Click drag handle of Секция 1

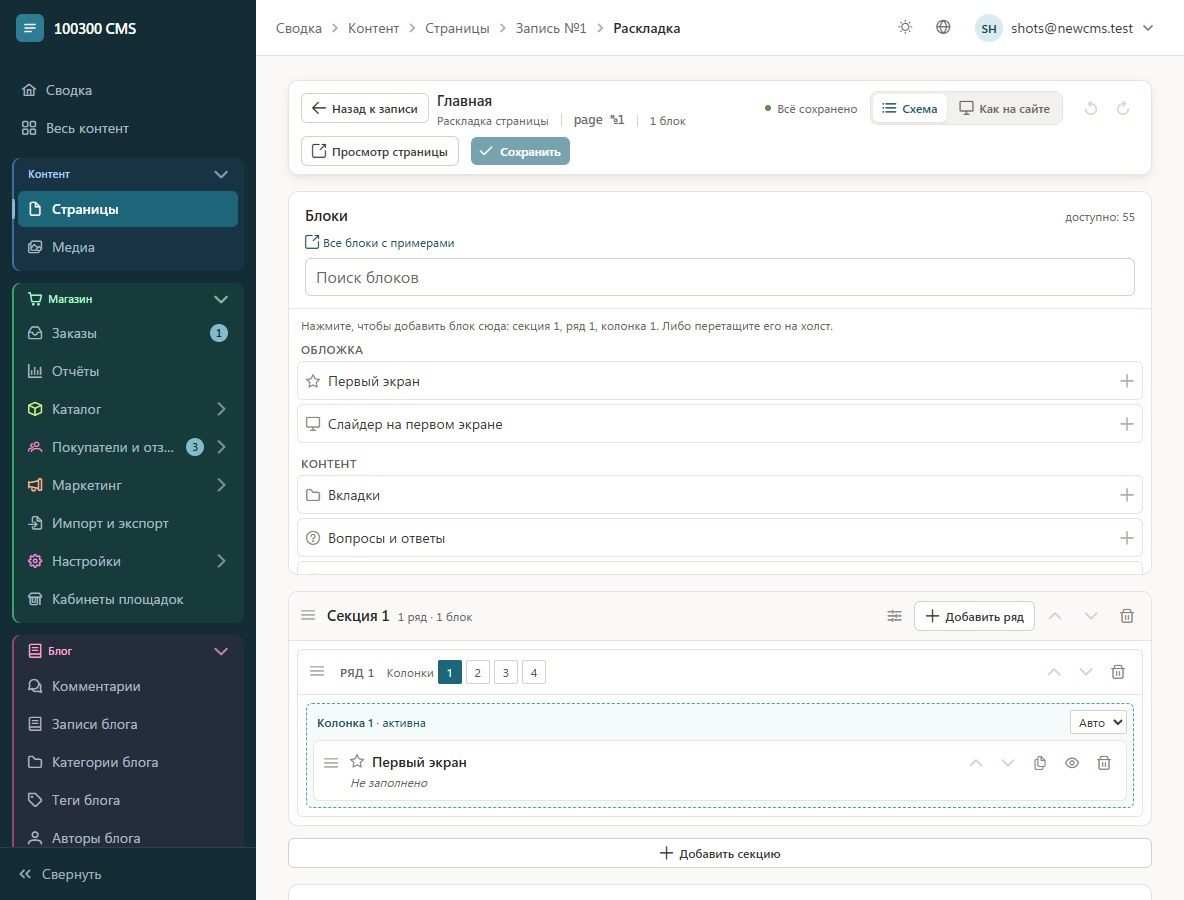coord(308,615)
